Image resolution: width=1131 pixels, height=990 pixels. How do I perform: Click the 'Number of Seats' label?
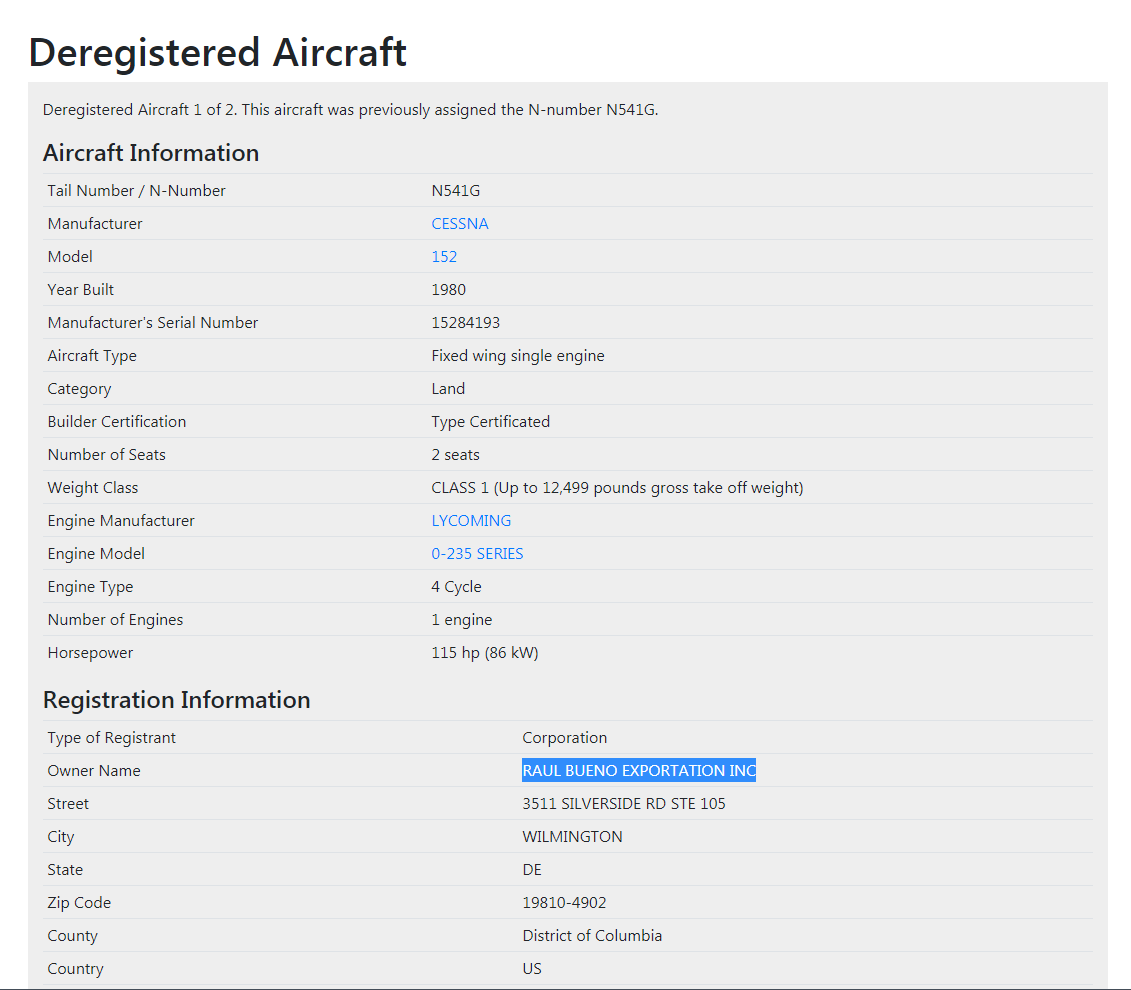point(107,455)
